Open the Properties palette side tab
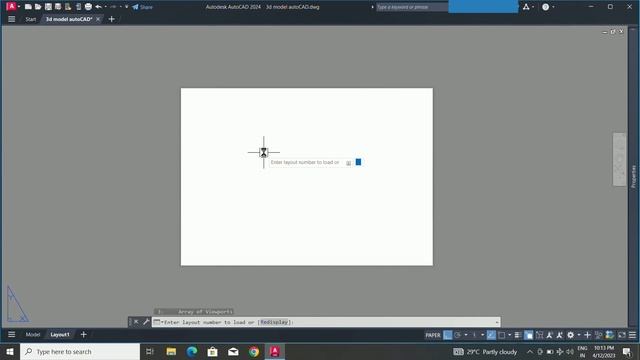The image size is (640, 360). click(x=633, y=176)
